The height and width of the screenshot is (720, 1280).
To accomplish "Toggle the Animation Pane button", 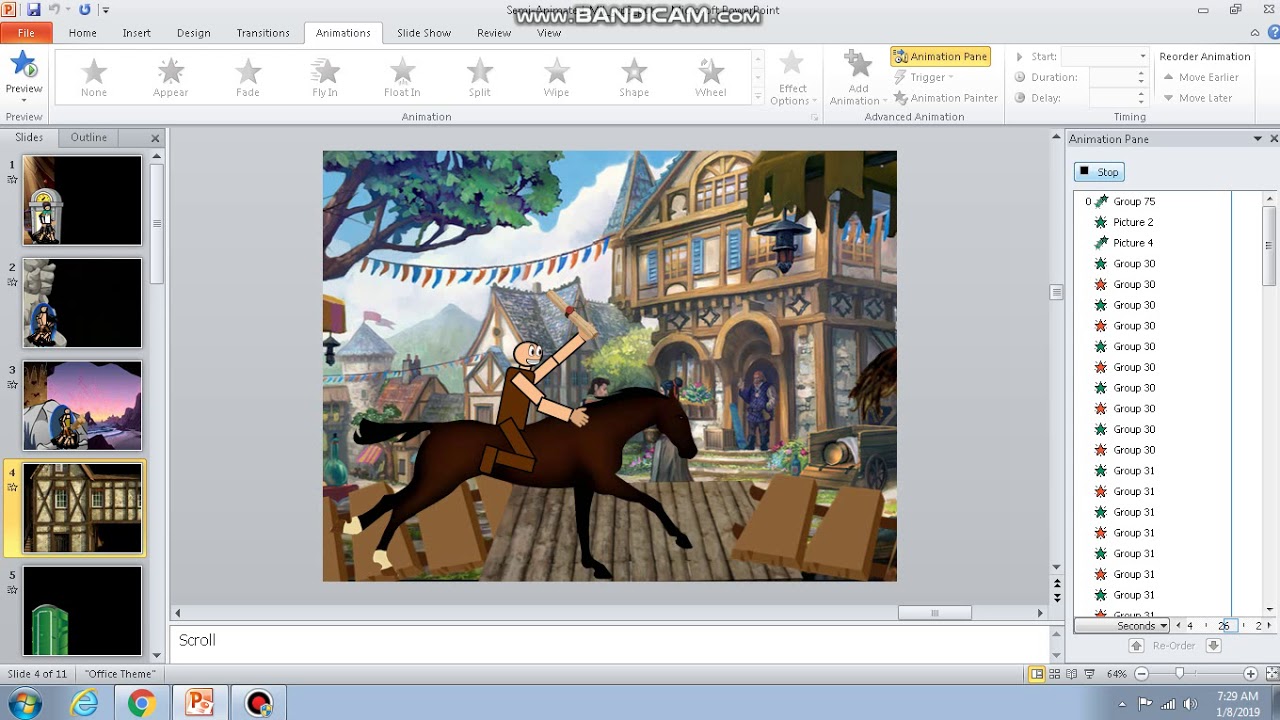I will pos(940,57).
